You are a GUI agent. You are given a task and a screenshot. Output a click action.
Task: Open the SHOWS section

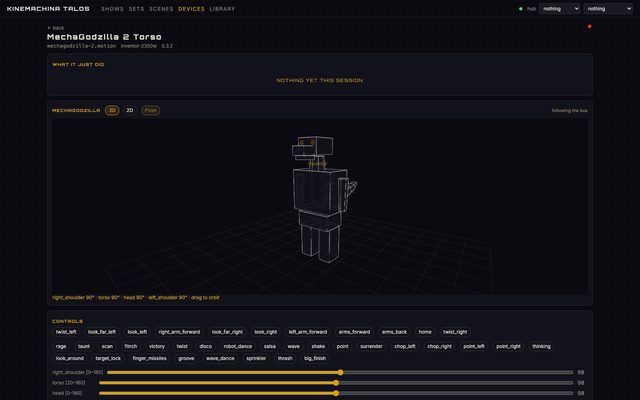click(x=112, y=9)
